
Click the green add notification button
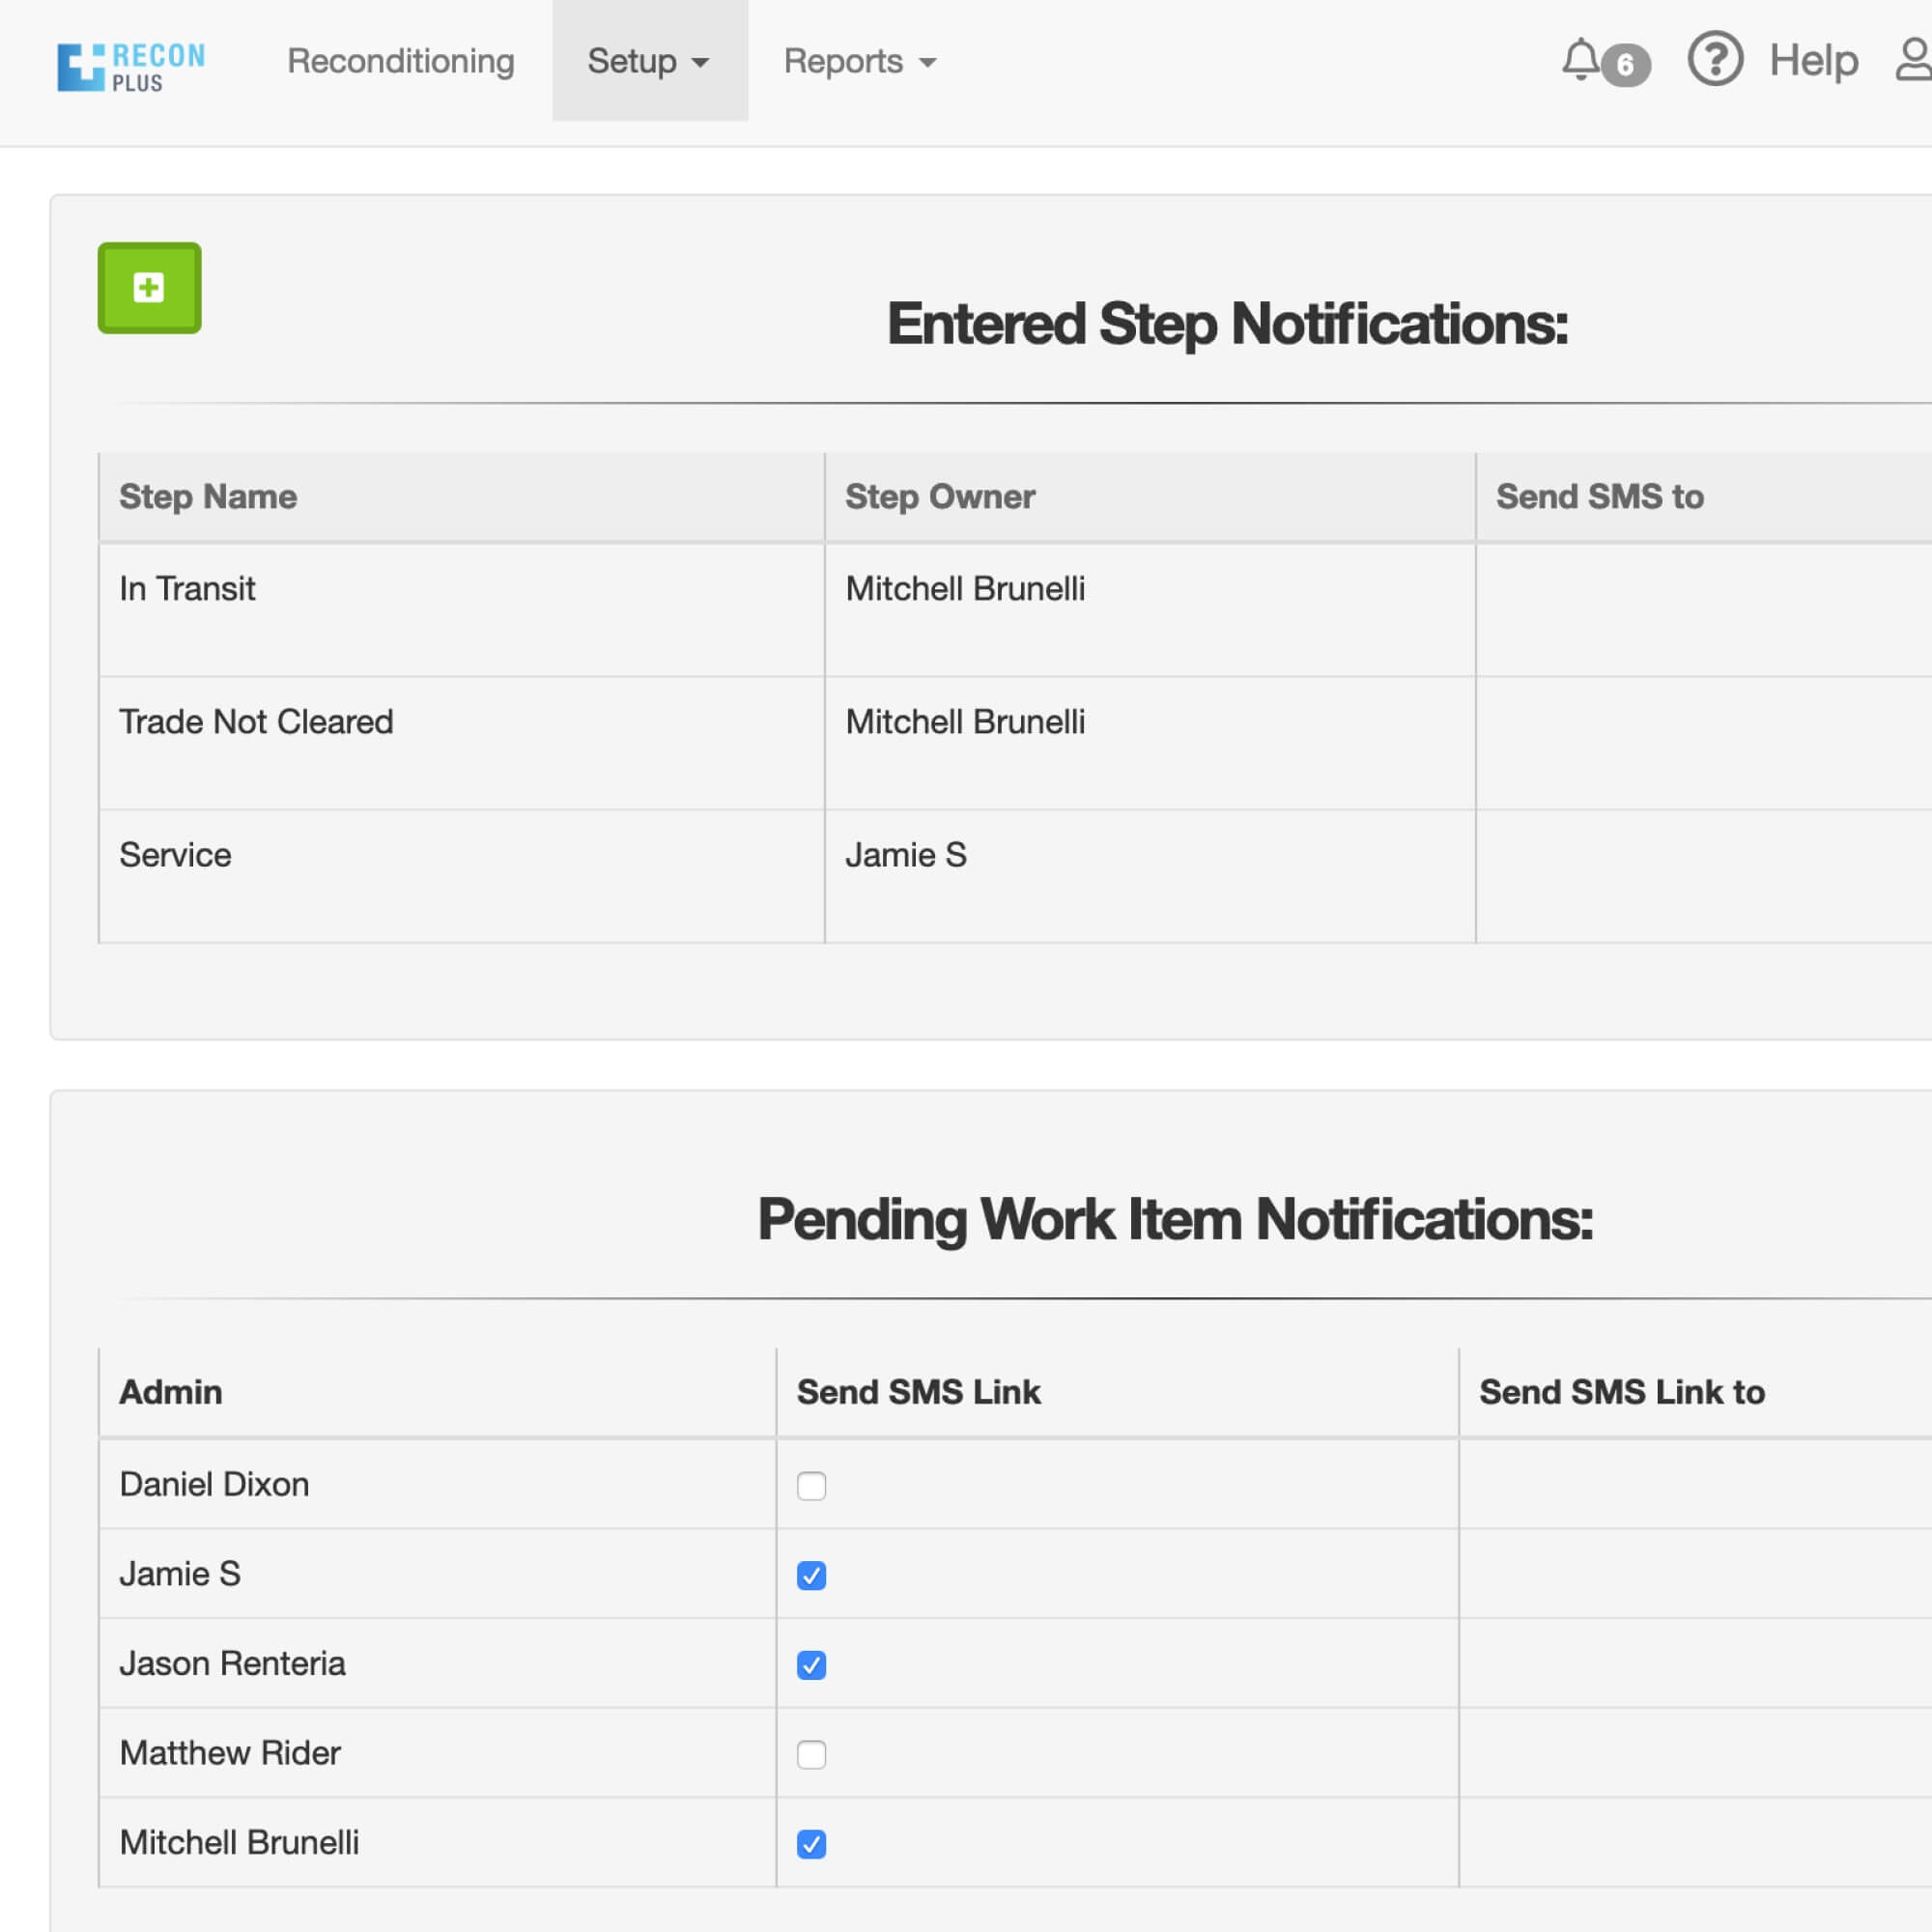(x=149, y=288)
